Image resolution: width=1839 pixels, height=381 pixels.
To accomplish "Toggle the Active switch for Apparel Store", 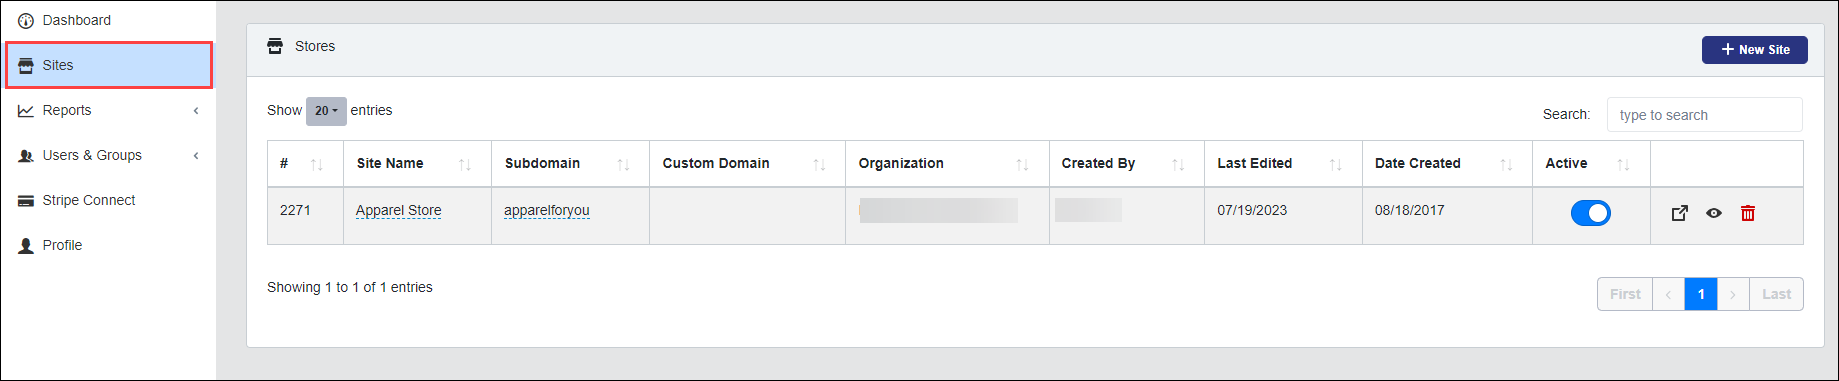I will click(1591, 213).
